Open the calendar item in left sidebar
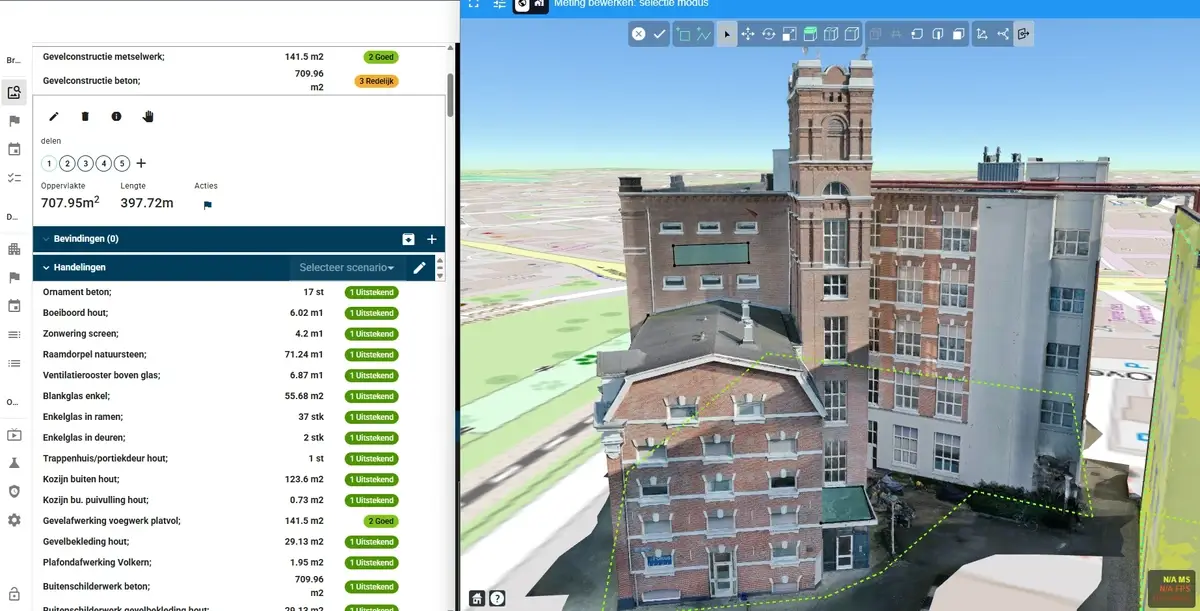 pyautogui.click(x=14, y=150)
